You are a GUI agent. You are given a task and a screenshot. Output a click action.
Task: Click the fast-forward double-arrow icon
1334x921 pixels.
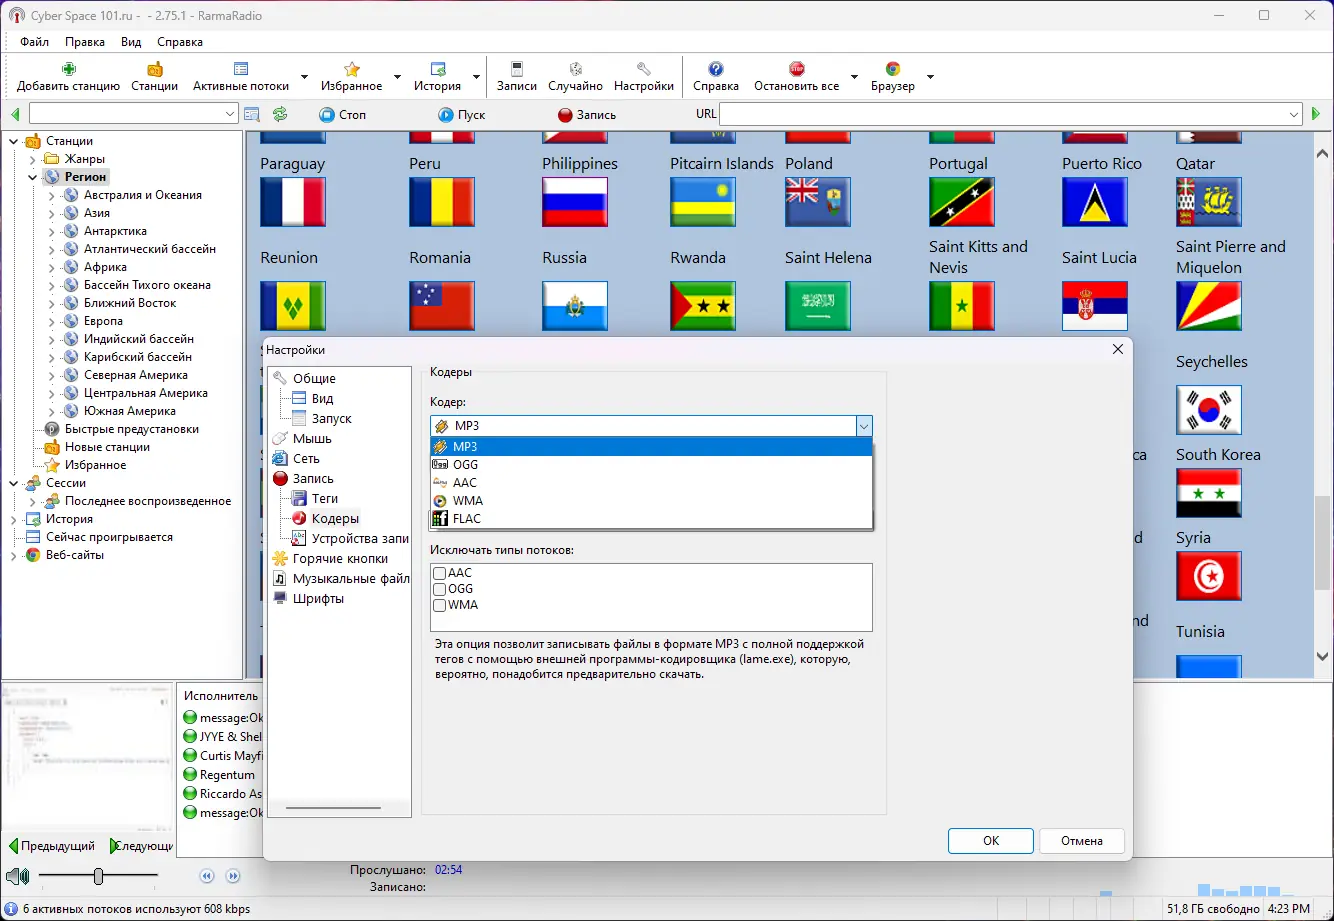tap(233, 876)
